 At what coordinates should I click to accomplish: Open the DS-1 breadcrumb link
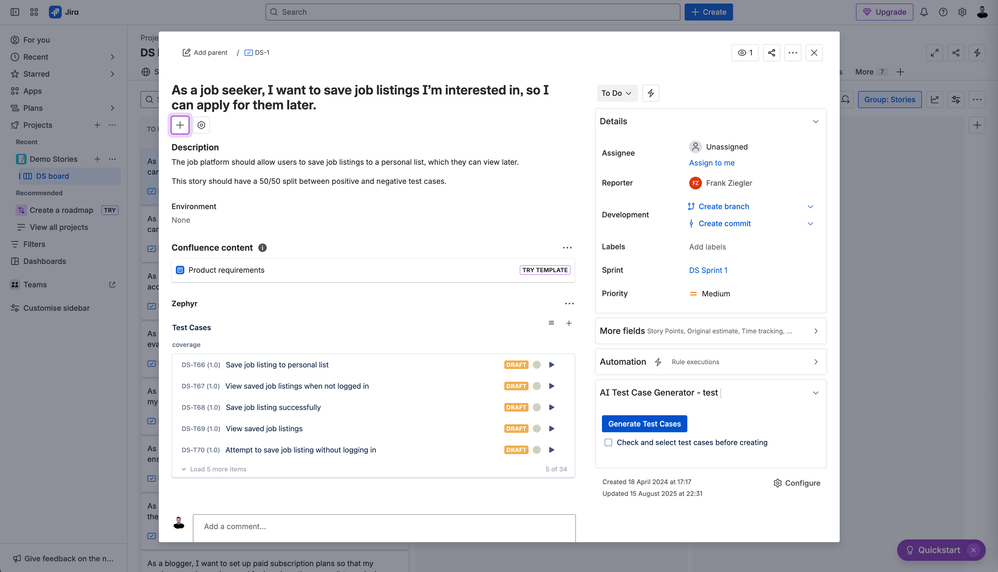coord(257,53)
